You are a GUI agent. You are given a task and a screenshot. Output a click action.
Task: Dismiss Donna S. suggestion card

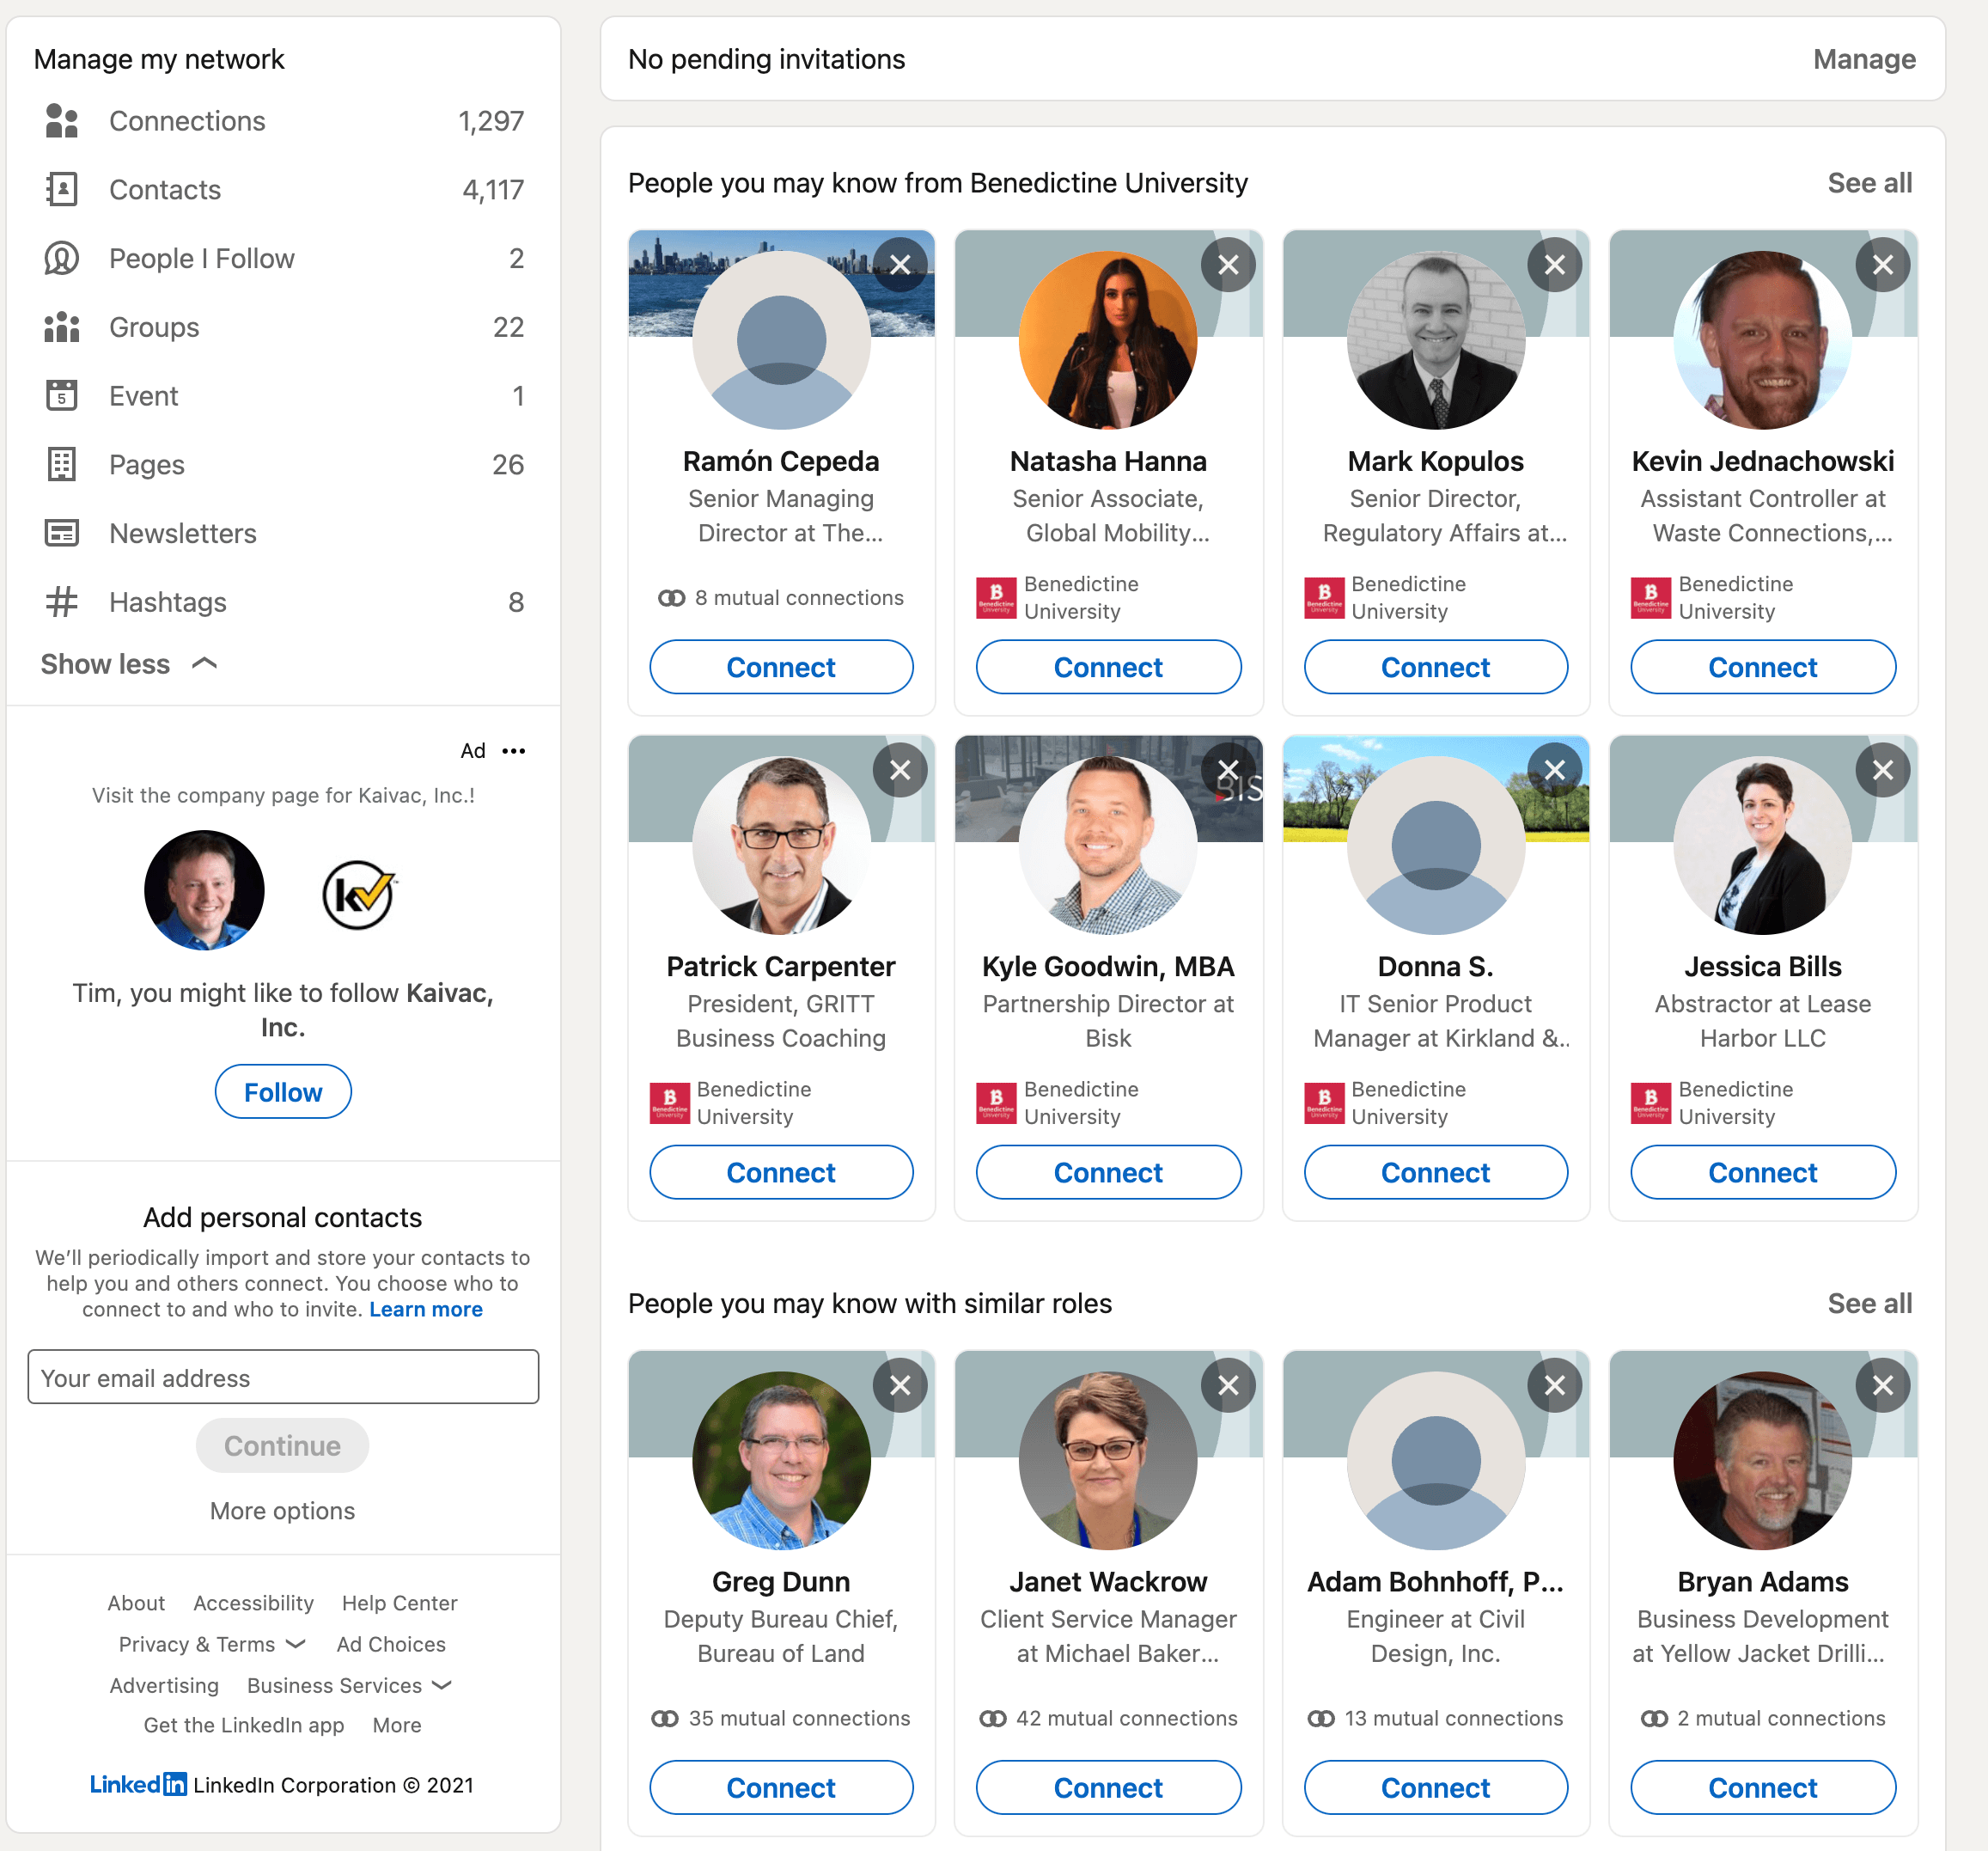coord(1555,770)
